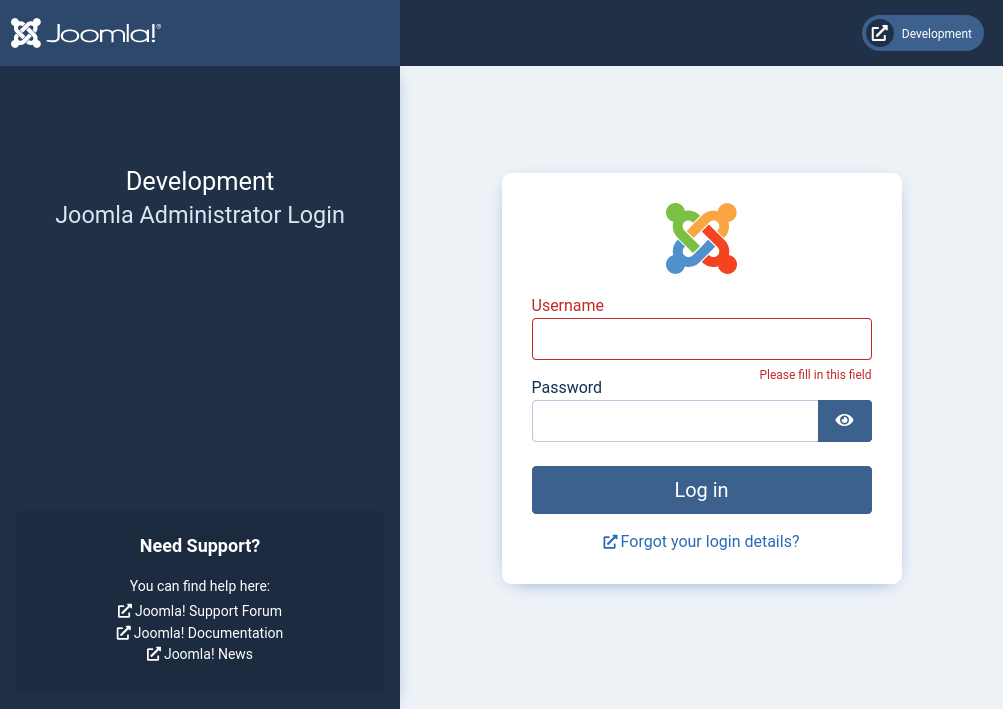Screen dimensions: 1003x709
Task: Click the icon beside Joomla! Support Forum
Action: pos(125,611)
